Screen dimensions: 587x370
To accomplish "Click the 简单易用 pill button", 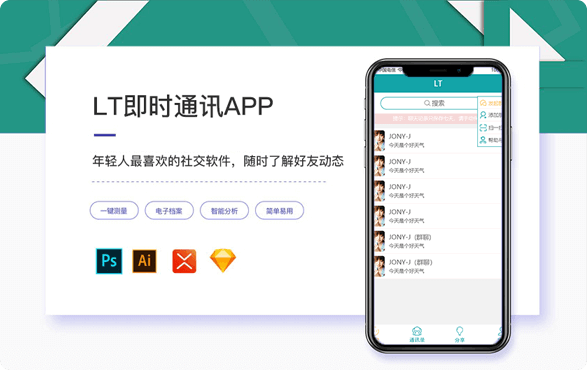I will [x=279, y=210].
